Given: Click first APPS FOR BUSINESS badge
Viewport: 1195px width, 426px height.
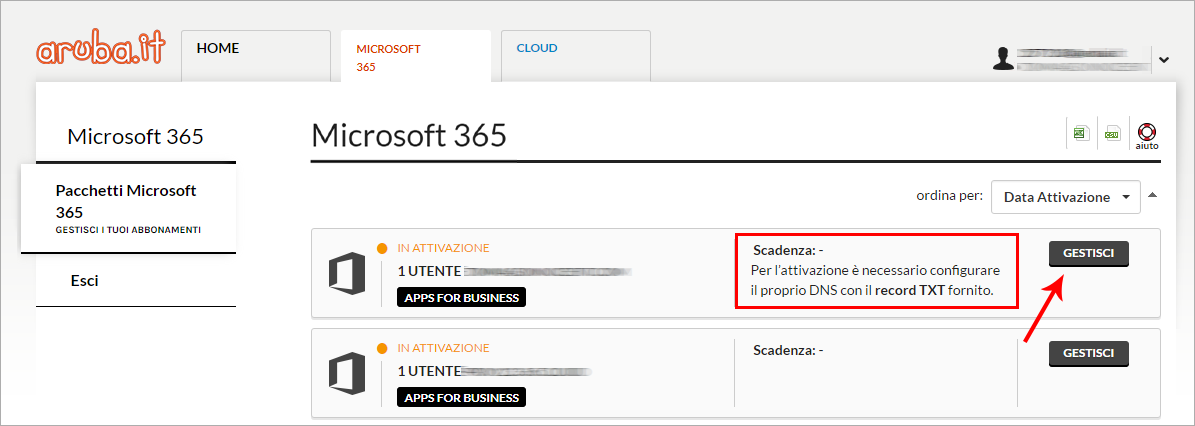Looking at the screenshot, I should pos(461,297).
